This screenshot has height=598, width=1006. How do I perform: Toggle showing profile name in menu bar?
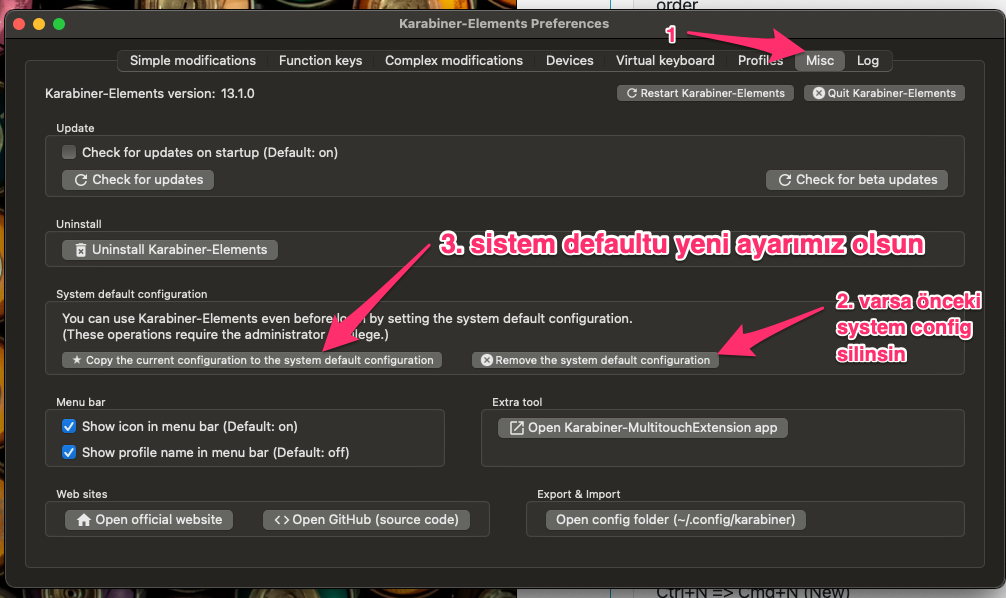(x=68, y=452)
